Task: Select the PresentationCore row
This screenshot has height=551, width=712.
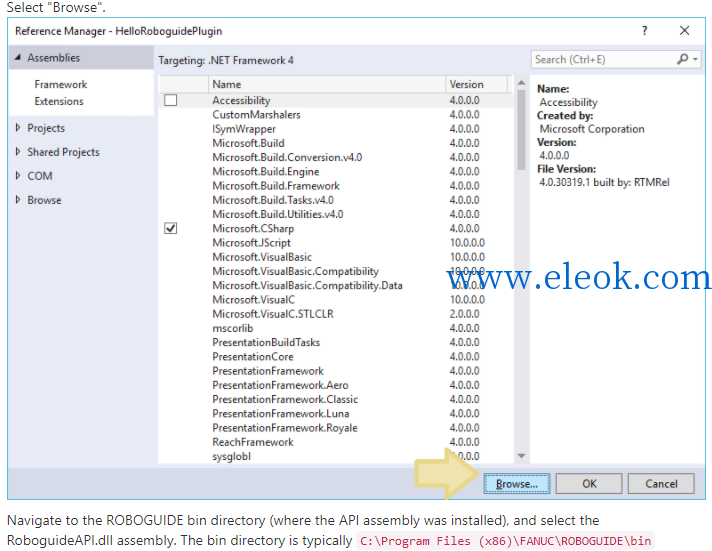Action: pyautogui.click(x=336, y=357)
